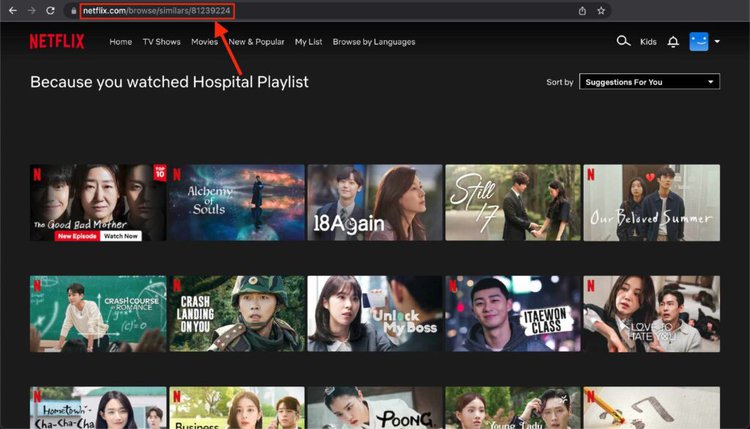Open the Crash Course in Romance thumbnail
This screenshot has height=429, width=750.
(x=98, y=314)
